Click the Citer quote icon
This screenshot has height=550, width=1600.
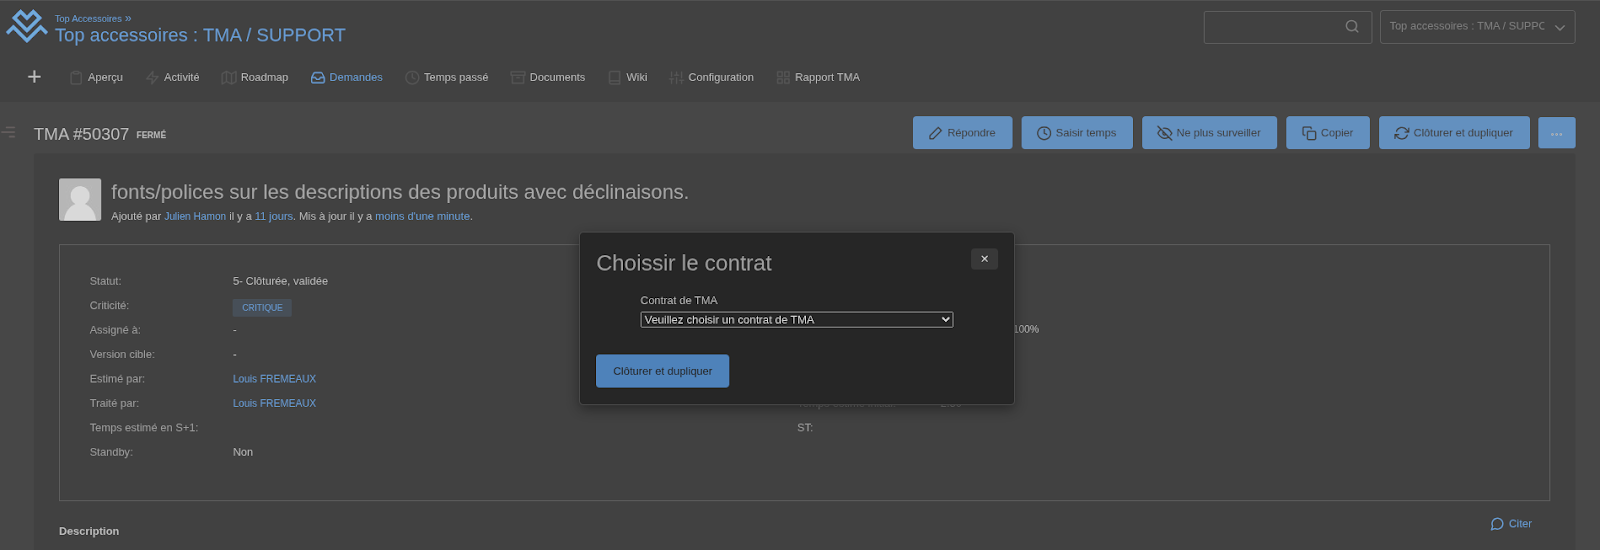[x=1497, y=524]
